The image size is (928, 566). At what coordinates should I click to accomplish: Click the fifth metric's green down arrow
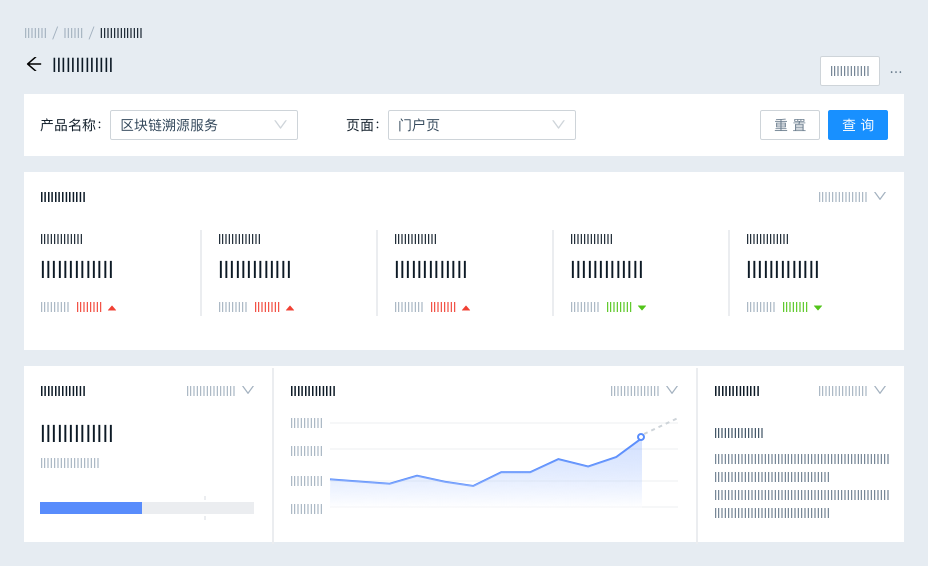pos(818,308)
